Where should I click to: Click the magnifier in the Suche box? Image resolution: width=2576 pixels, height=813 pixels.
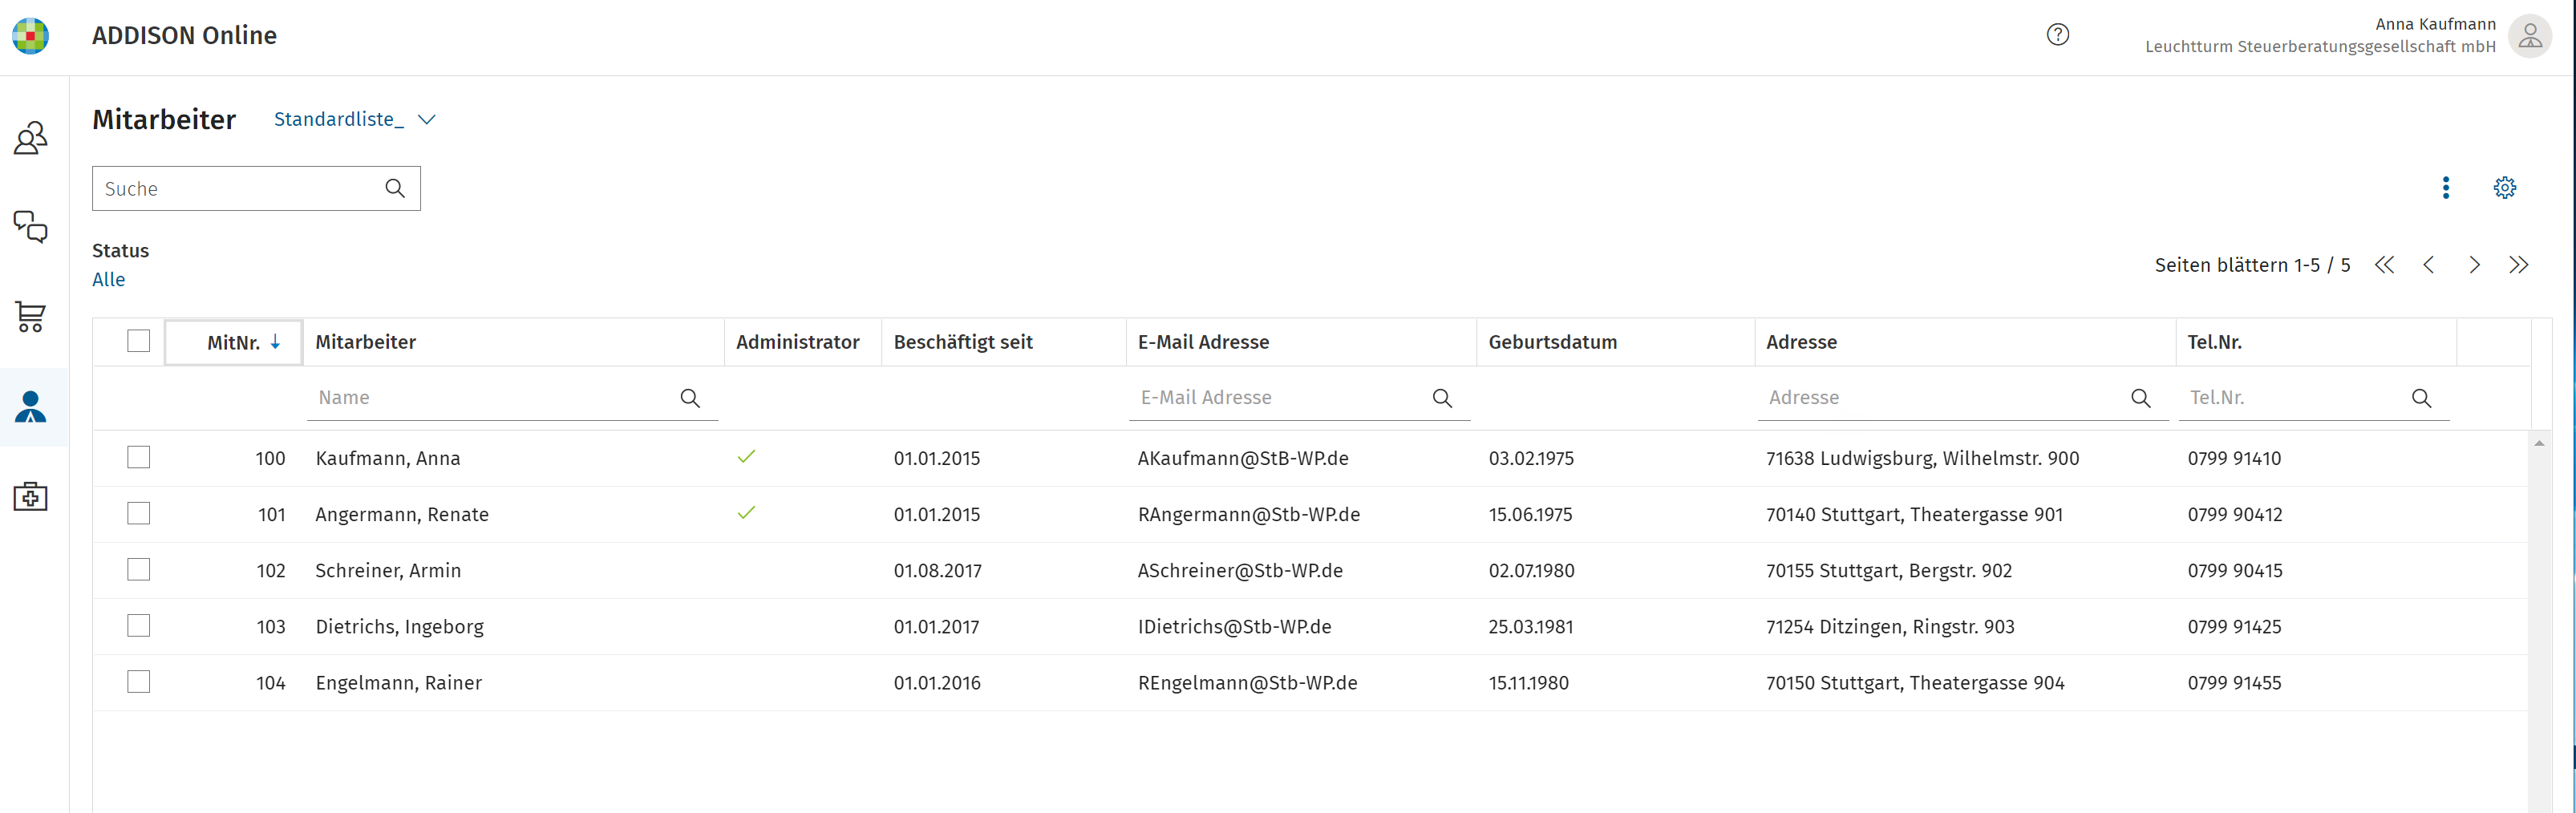[395, 189]
